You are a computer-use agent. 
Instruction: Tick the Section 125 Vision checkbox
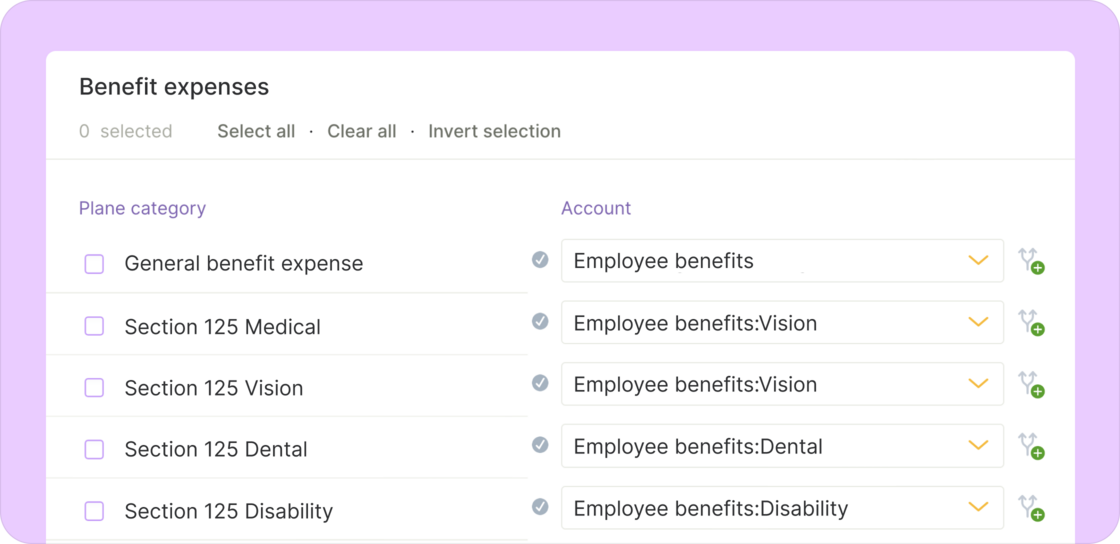click(94, 388)
